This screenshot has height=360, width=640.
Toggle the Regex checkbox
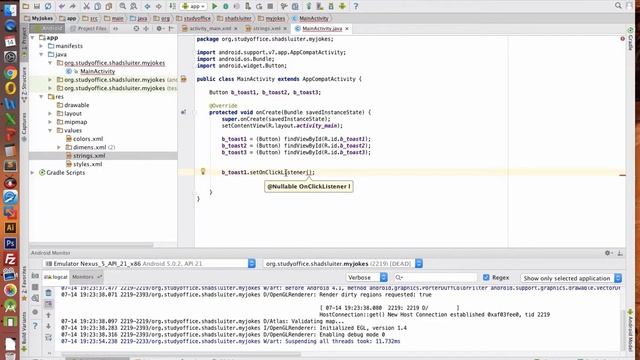tap(486, 278)
